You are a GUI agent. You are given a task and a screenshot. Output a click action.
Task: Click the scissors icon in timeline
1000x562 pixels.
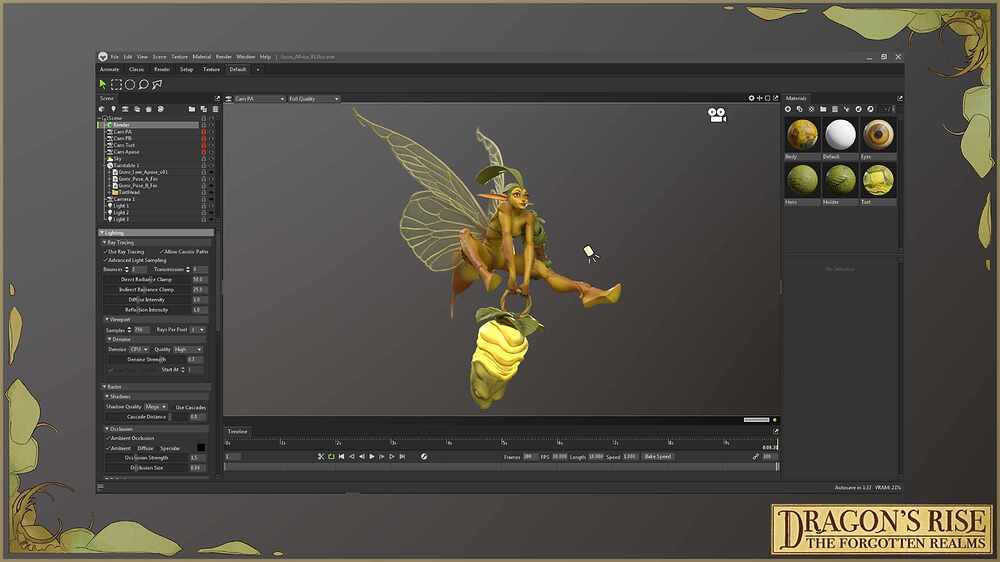coord(321,457)
